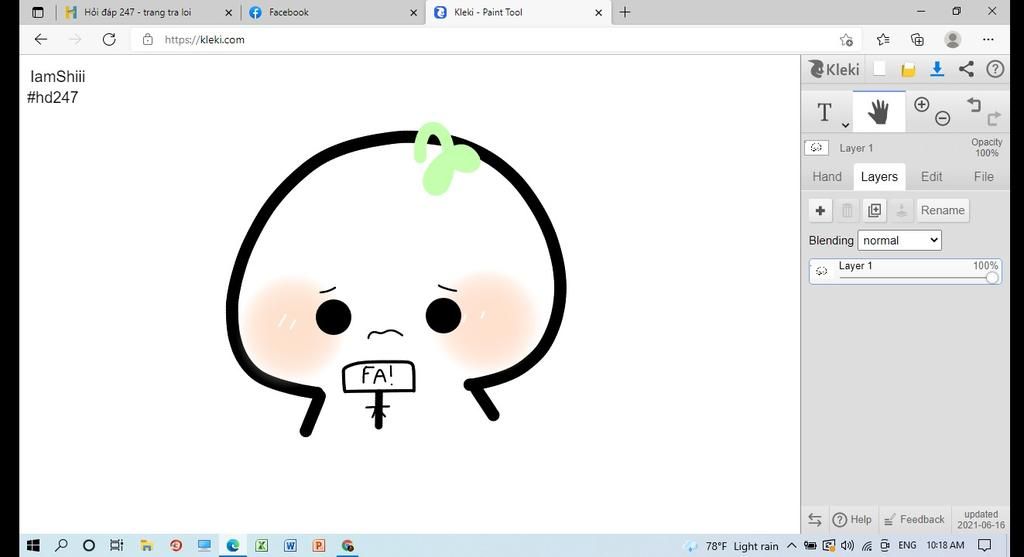Toggle the left/right panel swap arrows
The width and height of the screenshot is (1024, 557).
click(815, 520)
